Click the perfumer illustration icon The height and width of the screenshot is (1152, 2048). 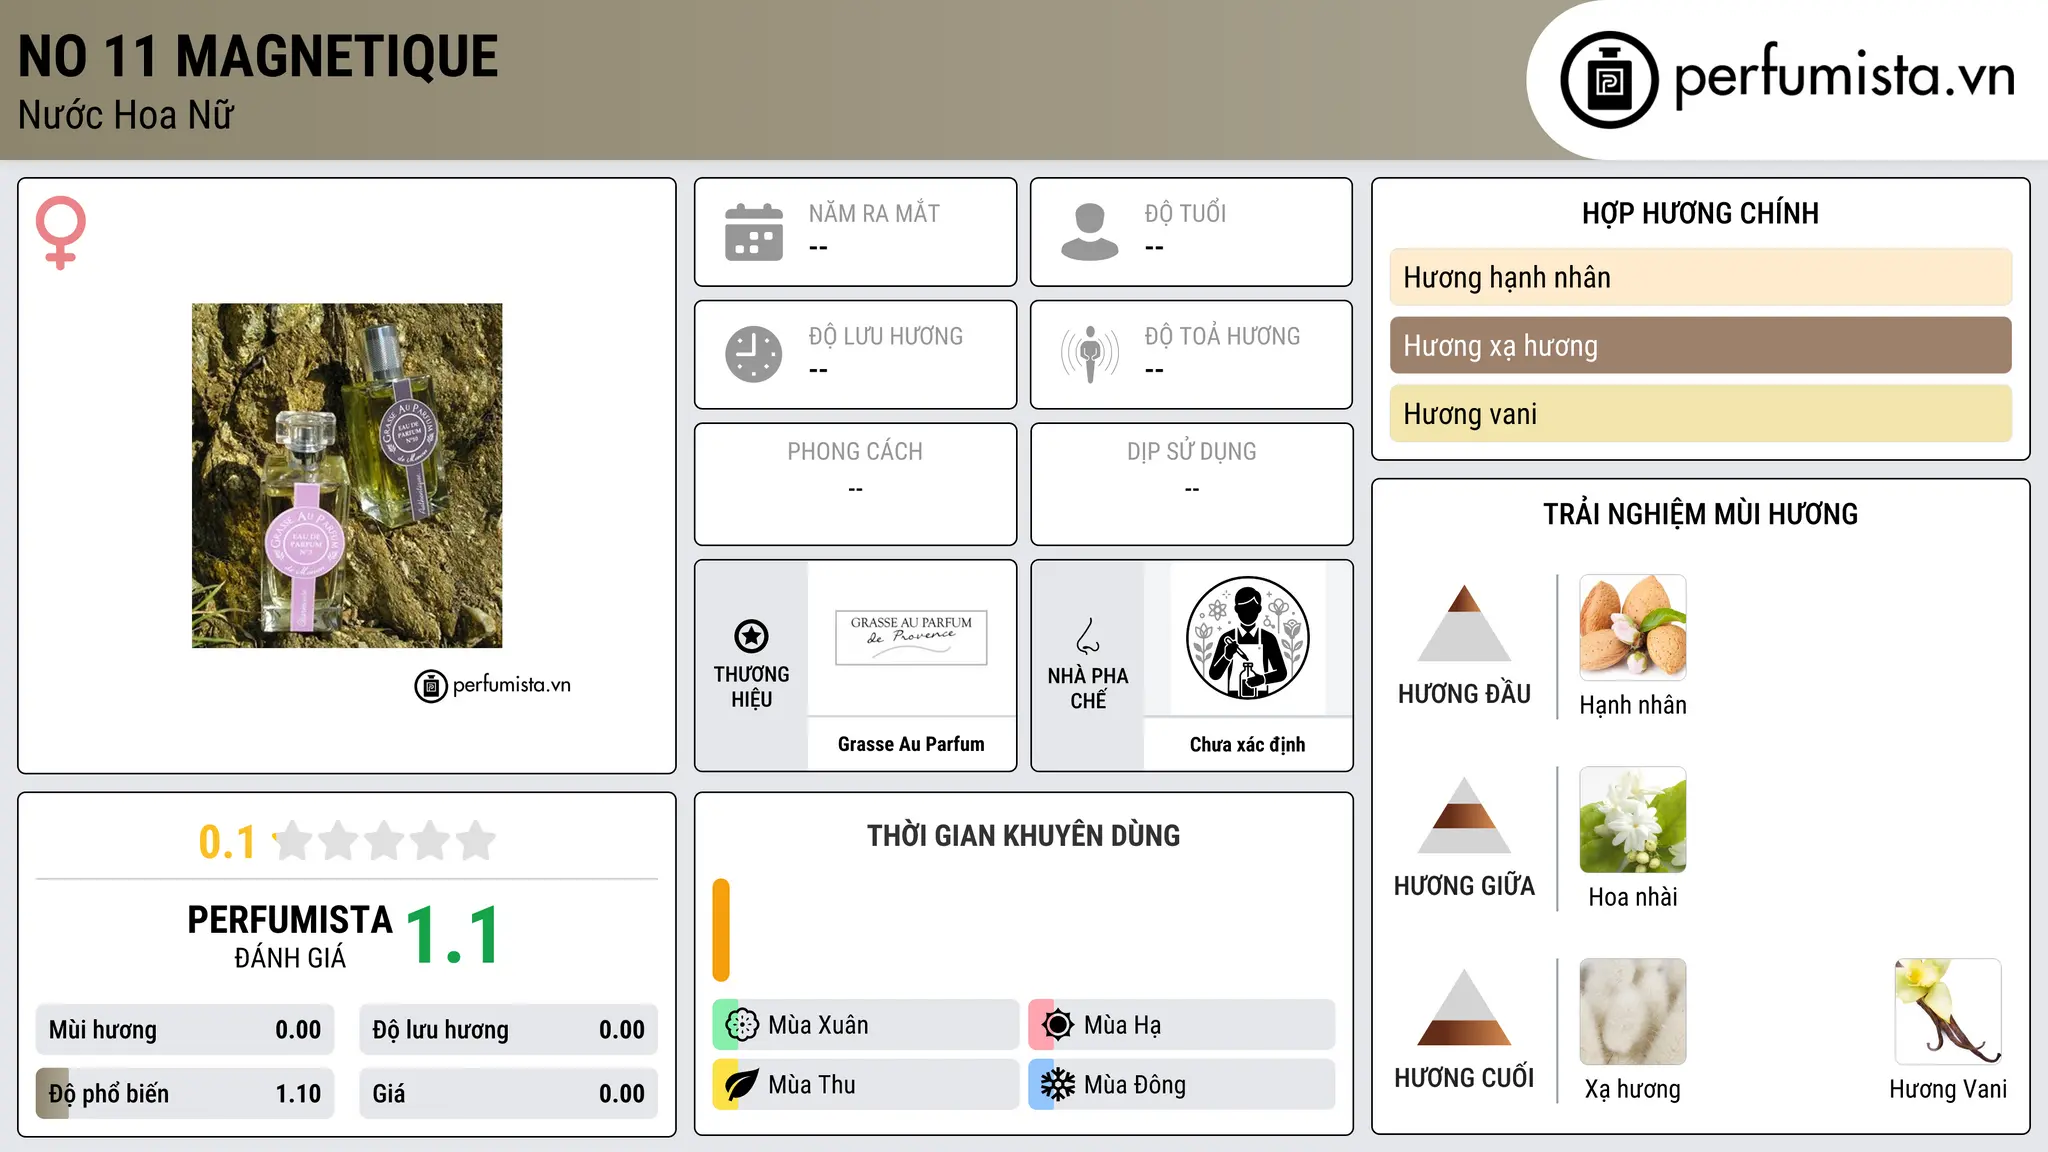tap(1247, 638)
